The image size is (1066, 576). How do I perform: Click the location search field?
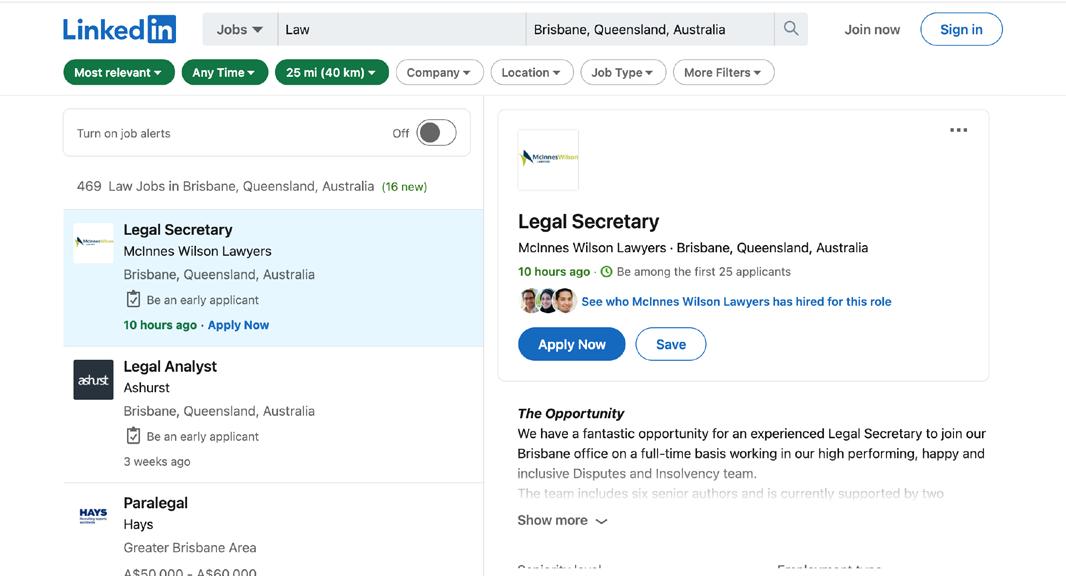(x=650, y=30)
